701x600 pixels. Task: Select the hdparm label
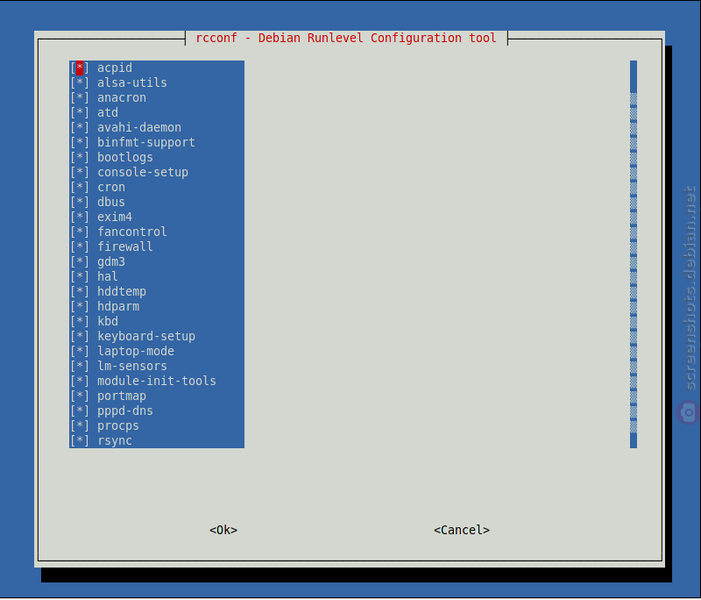click(118, 307)
